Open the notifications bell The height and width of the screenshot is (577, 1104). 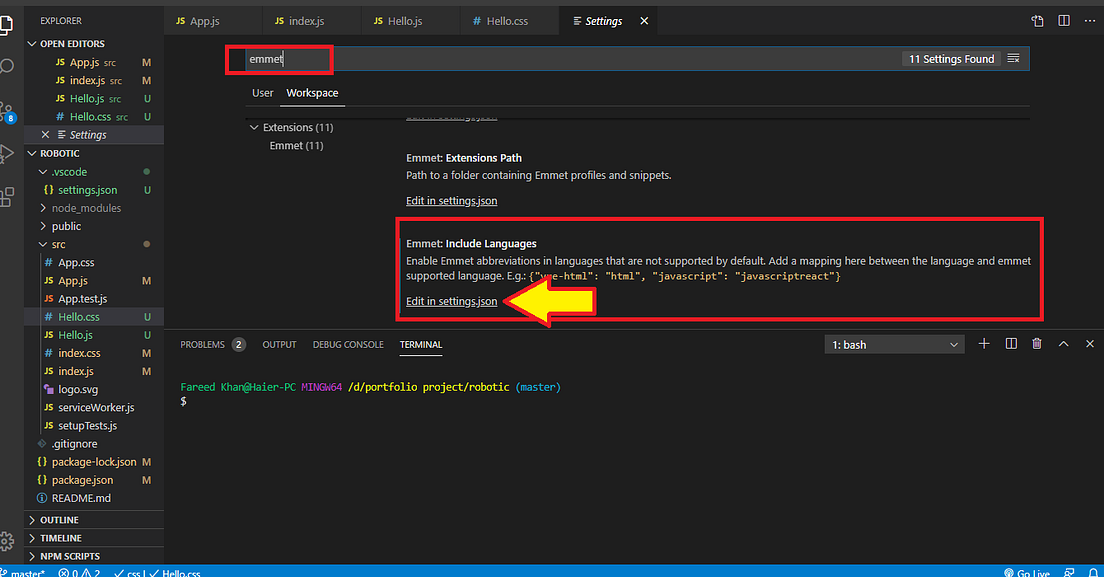1093,572
